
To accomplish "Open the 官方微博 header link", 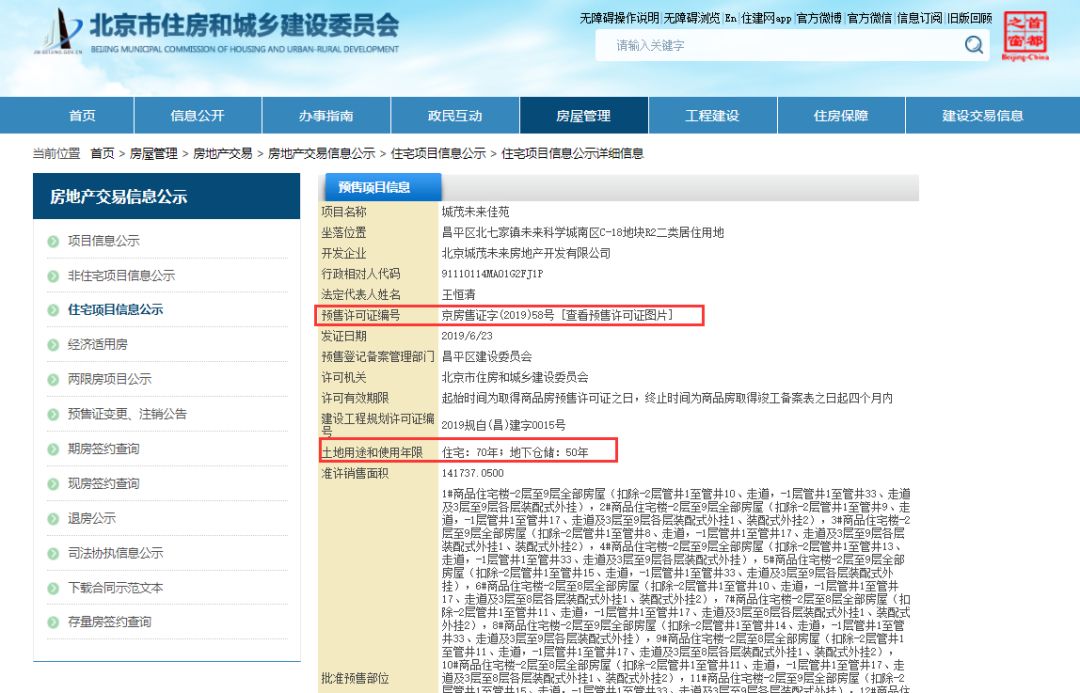I will (x=817, y=17).
